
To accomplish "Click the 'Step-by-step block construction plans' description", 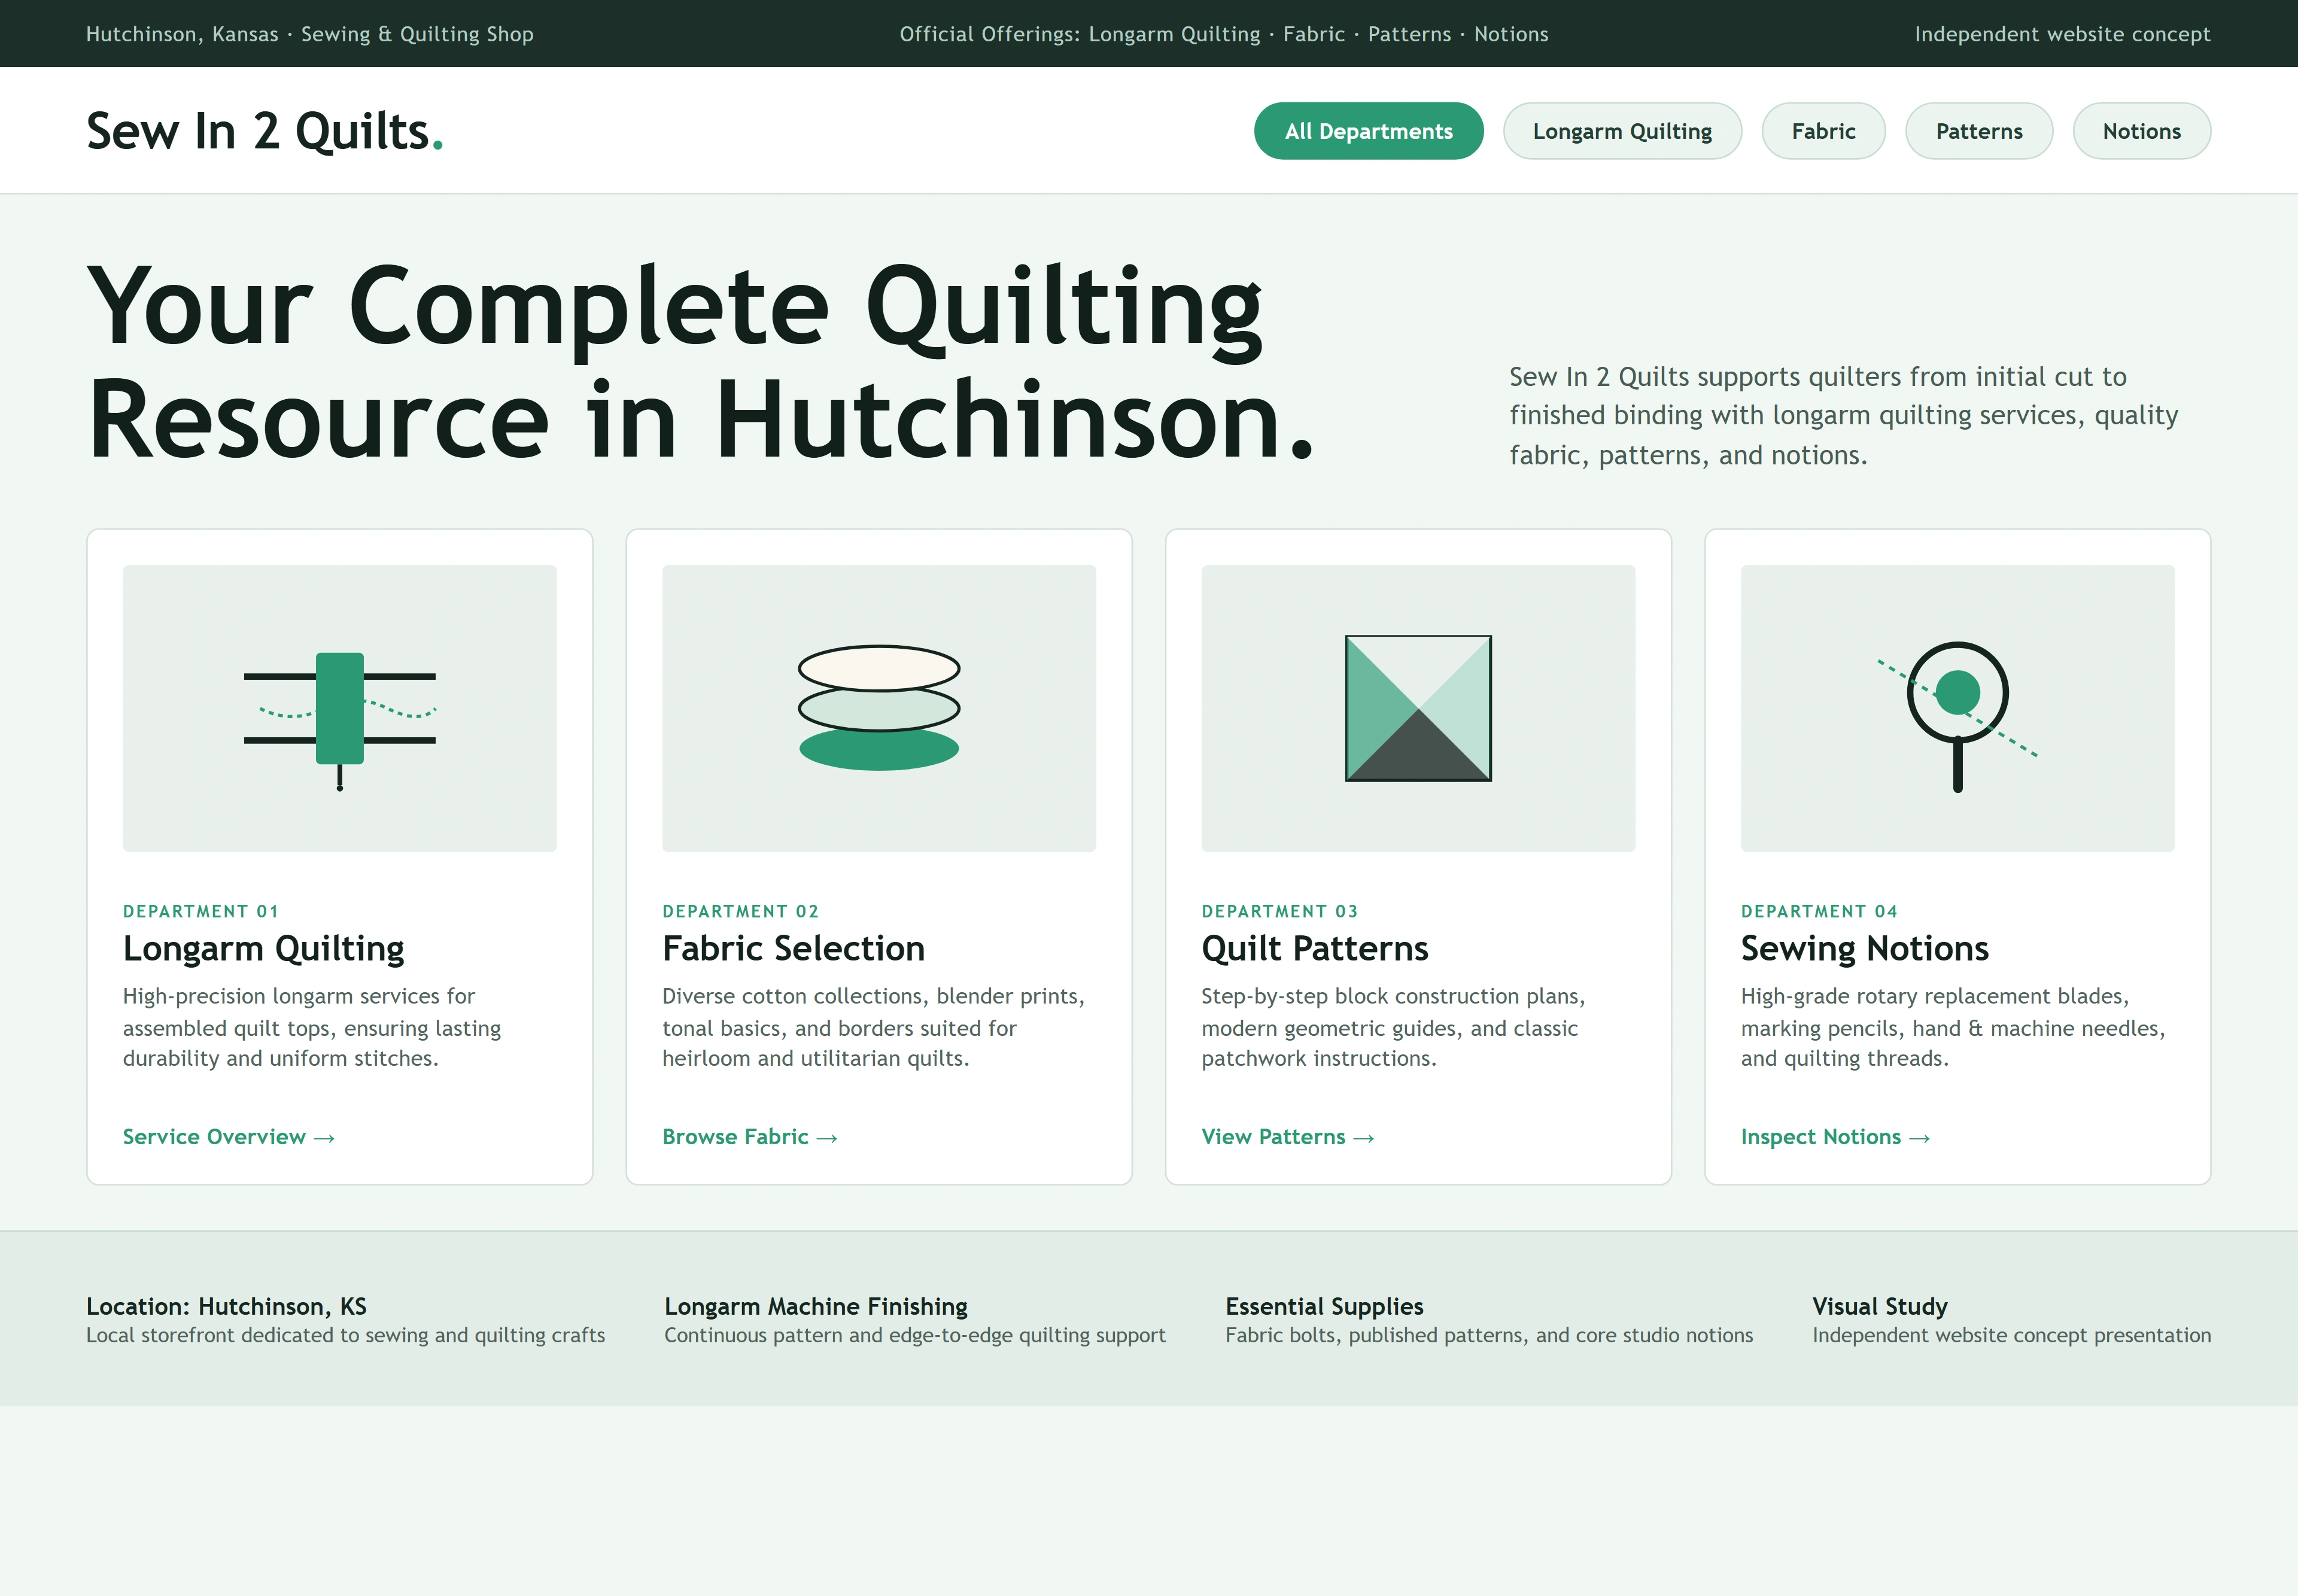I will click(x=1393, y=1027).
